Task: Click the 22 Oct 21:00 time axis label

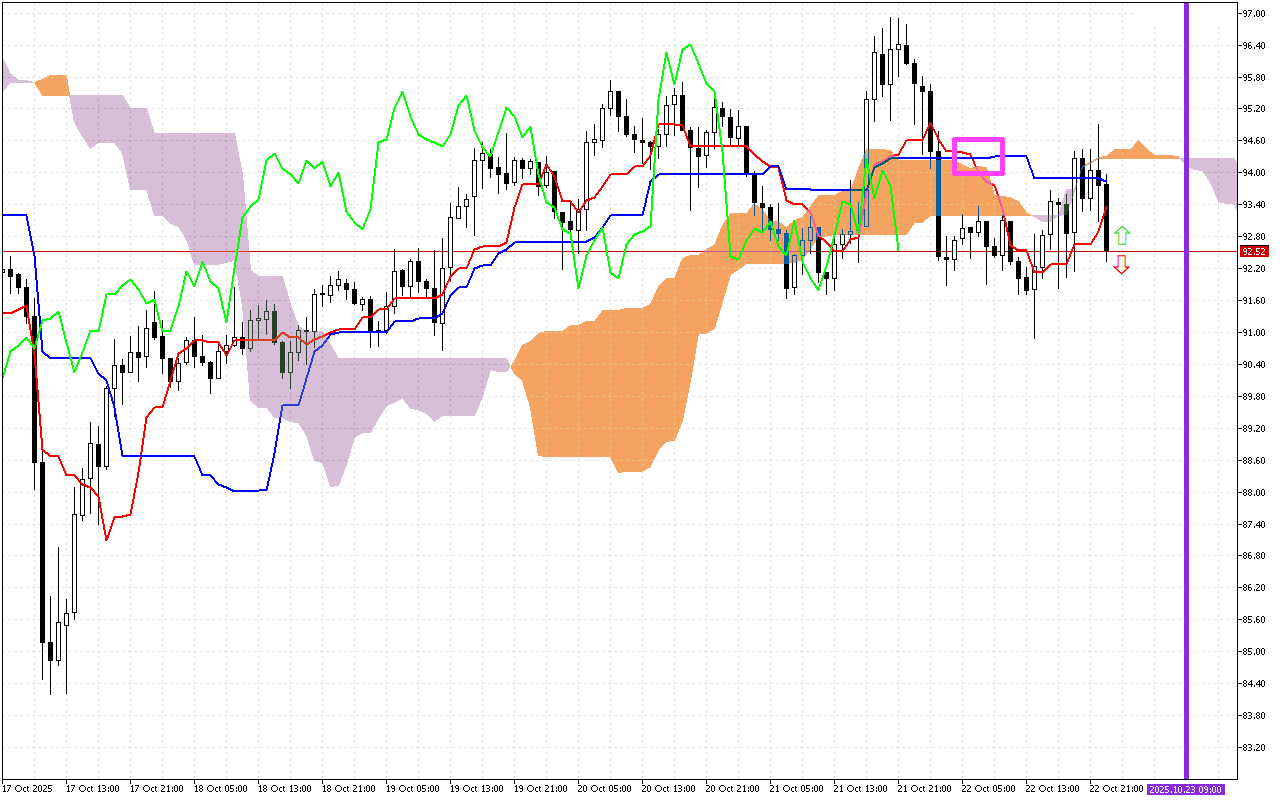Action: 1115,789
